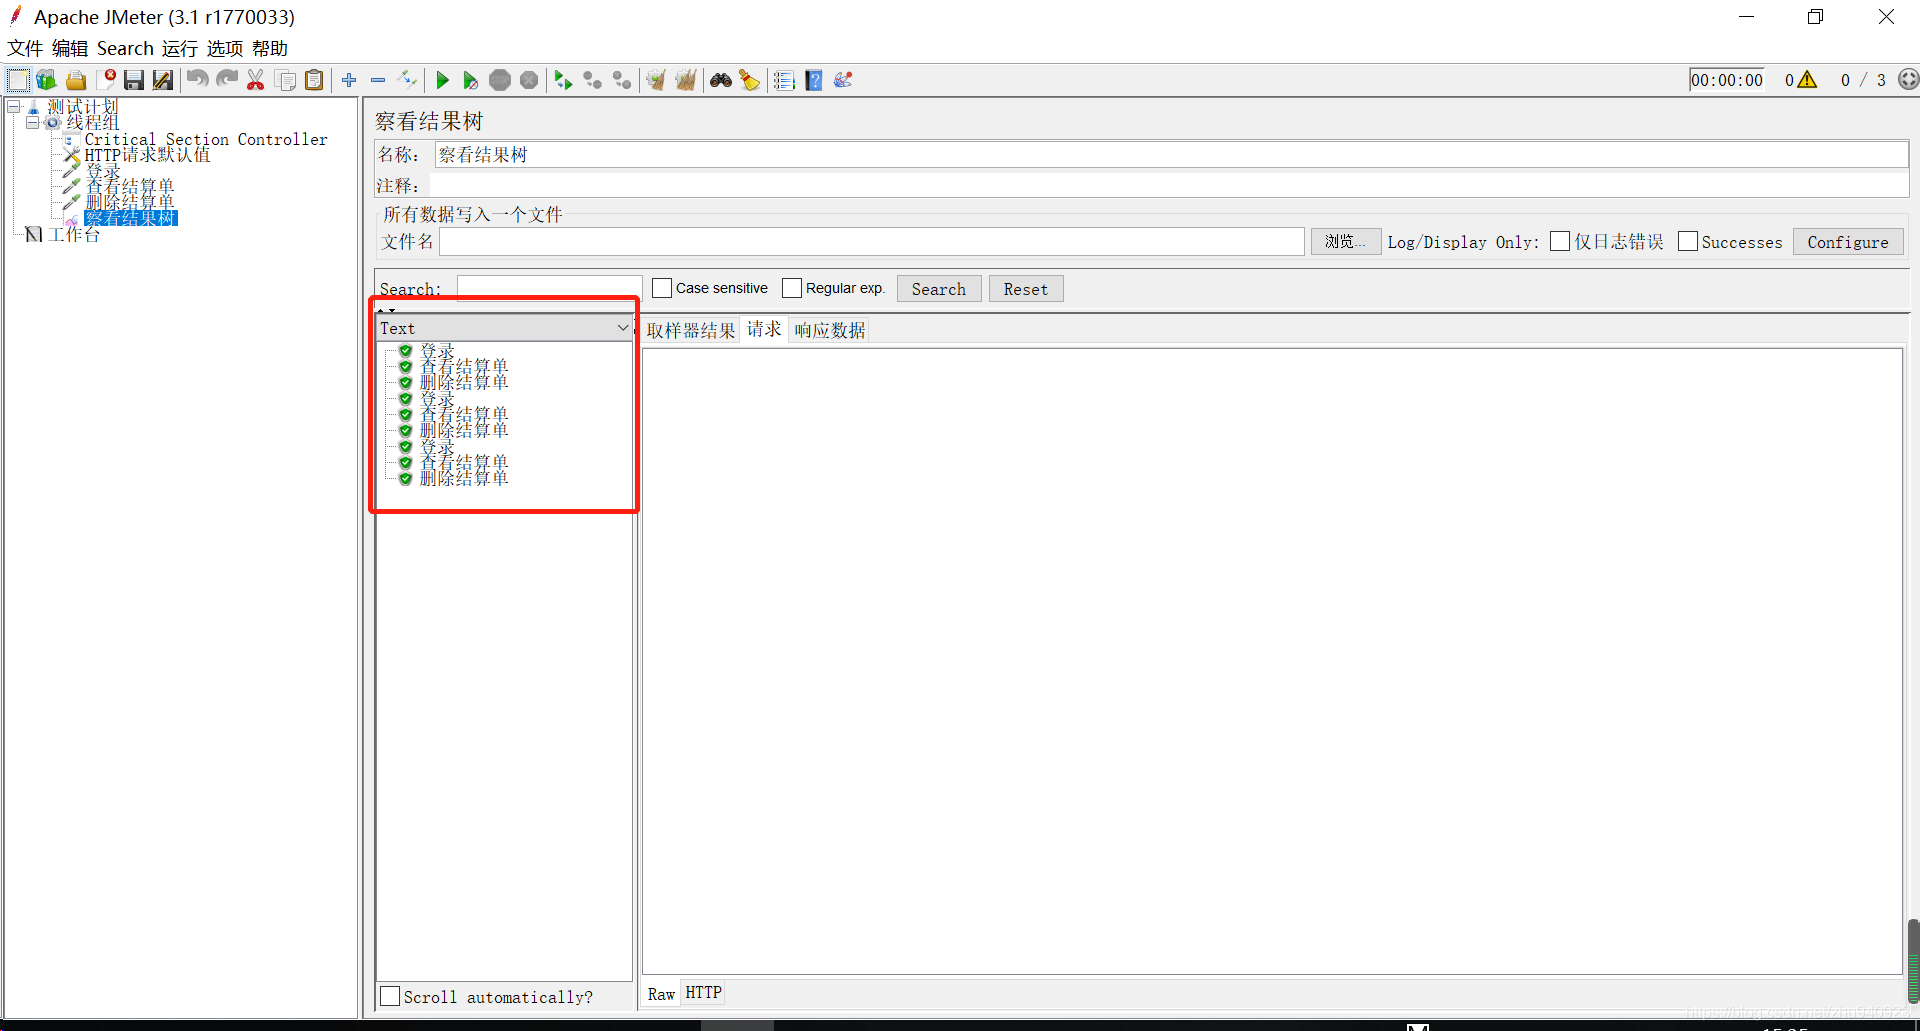Collapse the 线程组 tree node

(x=33, y=121)
